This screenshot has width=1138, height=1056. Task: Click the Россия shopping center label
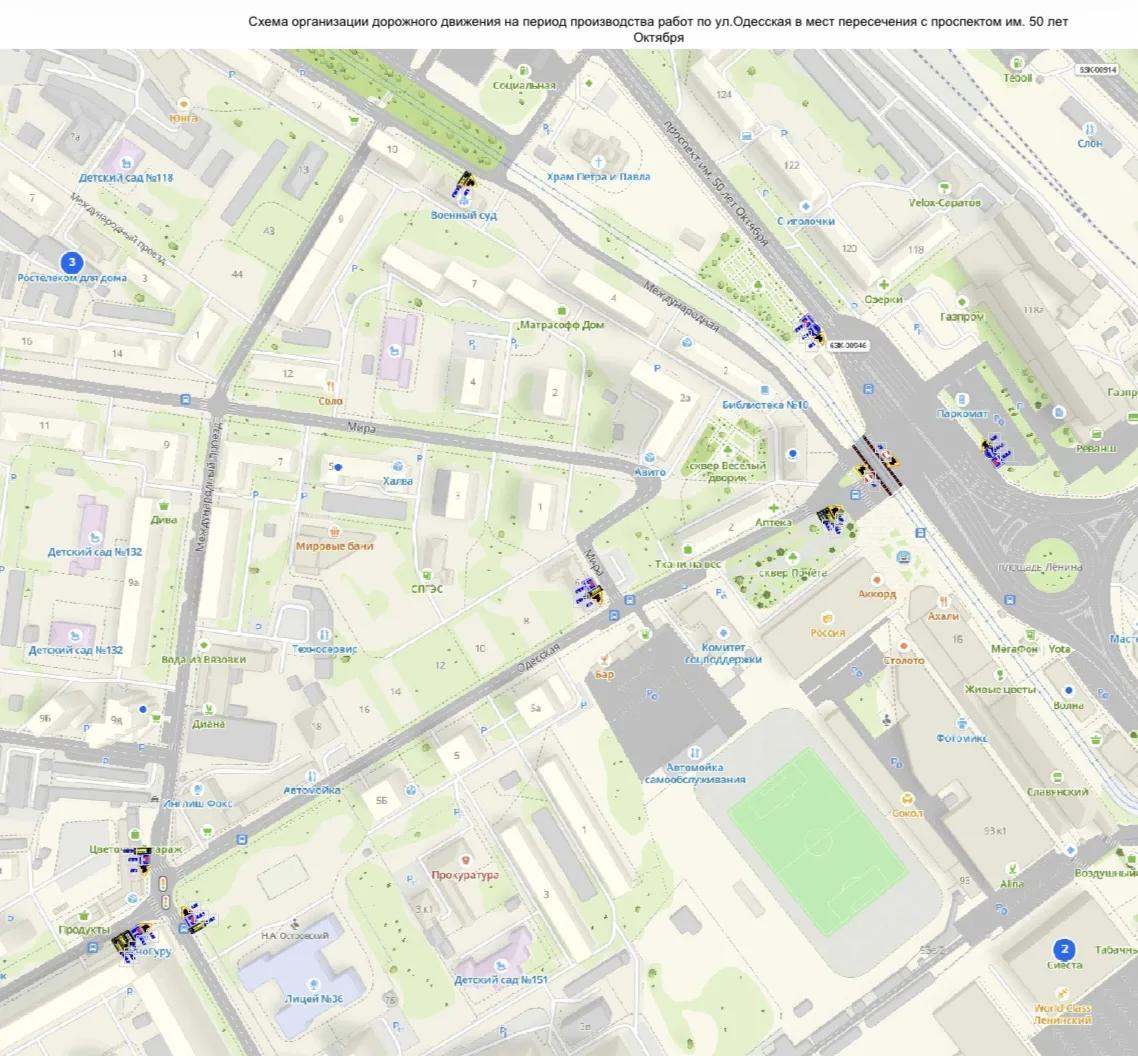coord(828,632)
